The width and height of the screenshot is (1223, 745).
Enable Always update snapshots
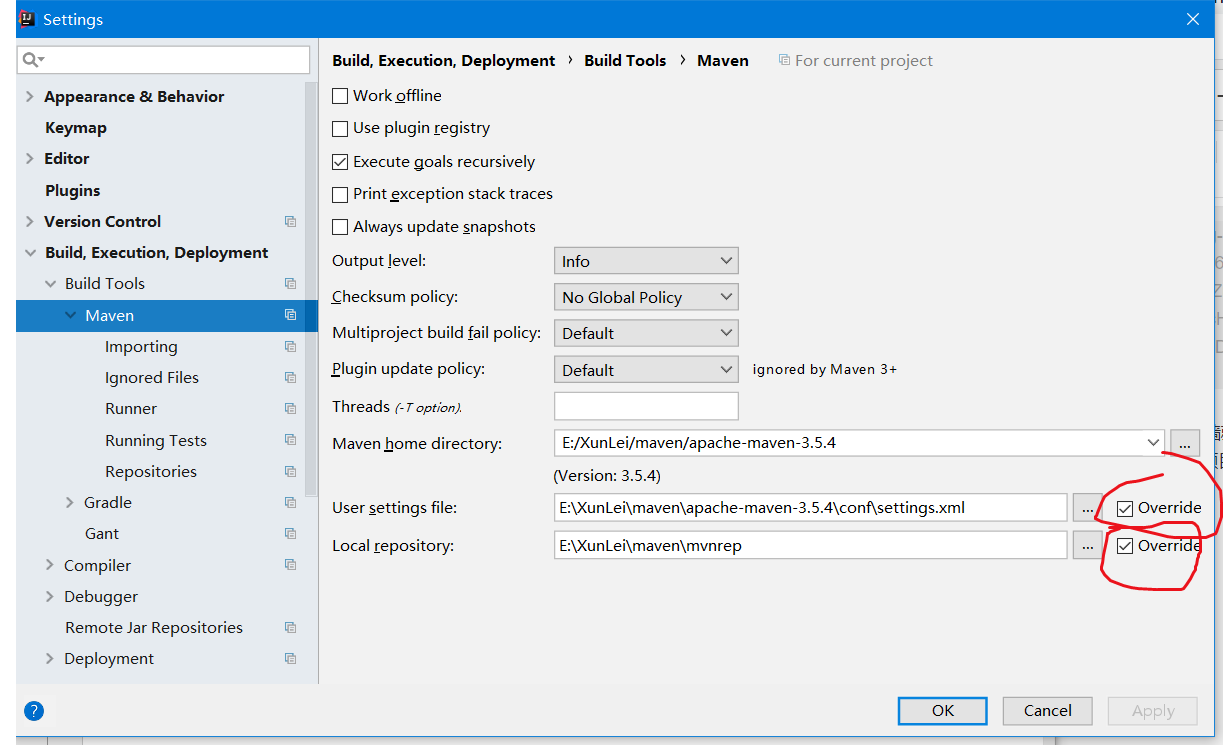[340, 227]
